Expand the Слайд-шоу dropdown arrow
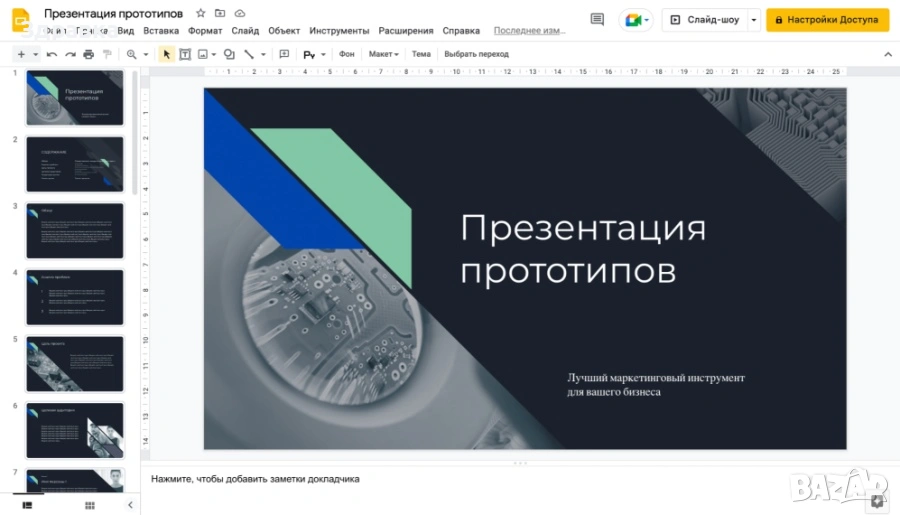The height and width of the screenshot is (515, 900). 752,20
